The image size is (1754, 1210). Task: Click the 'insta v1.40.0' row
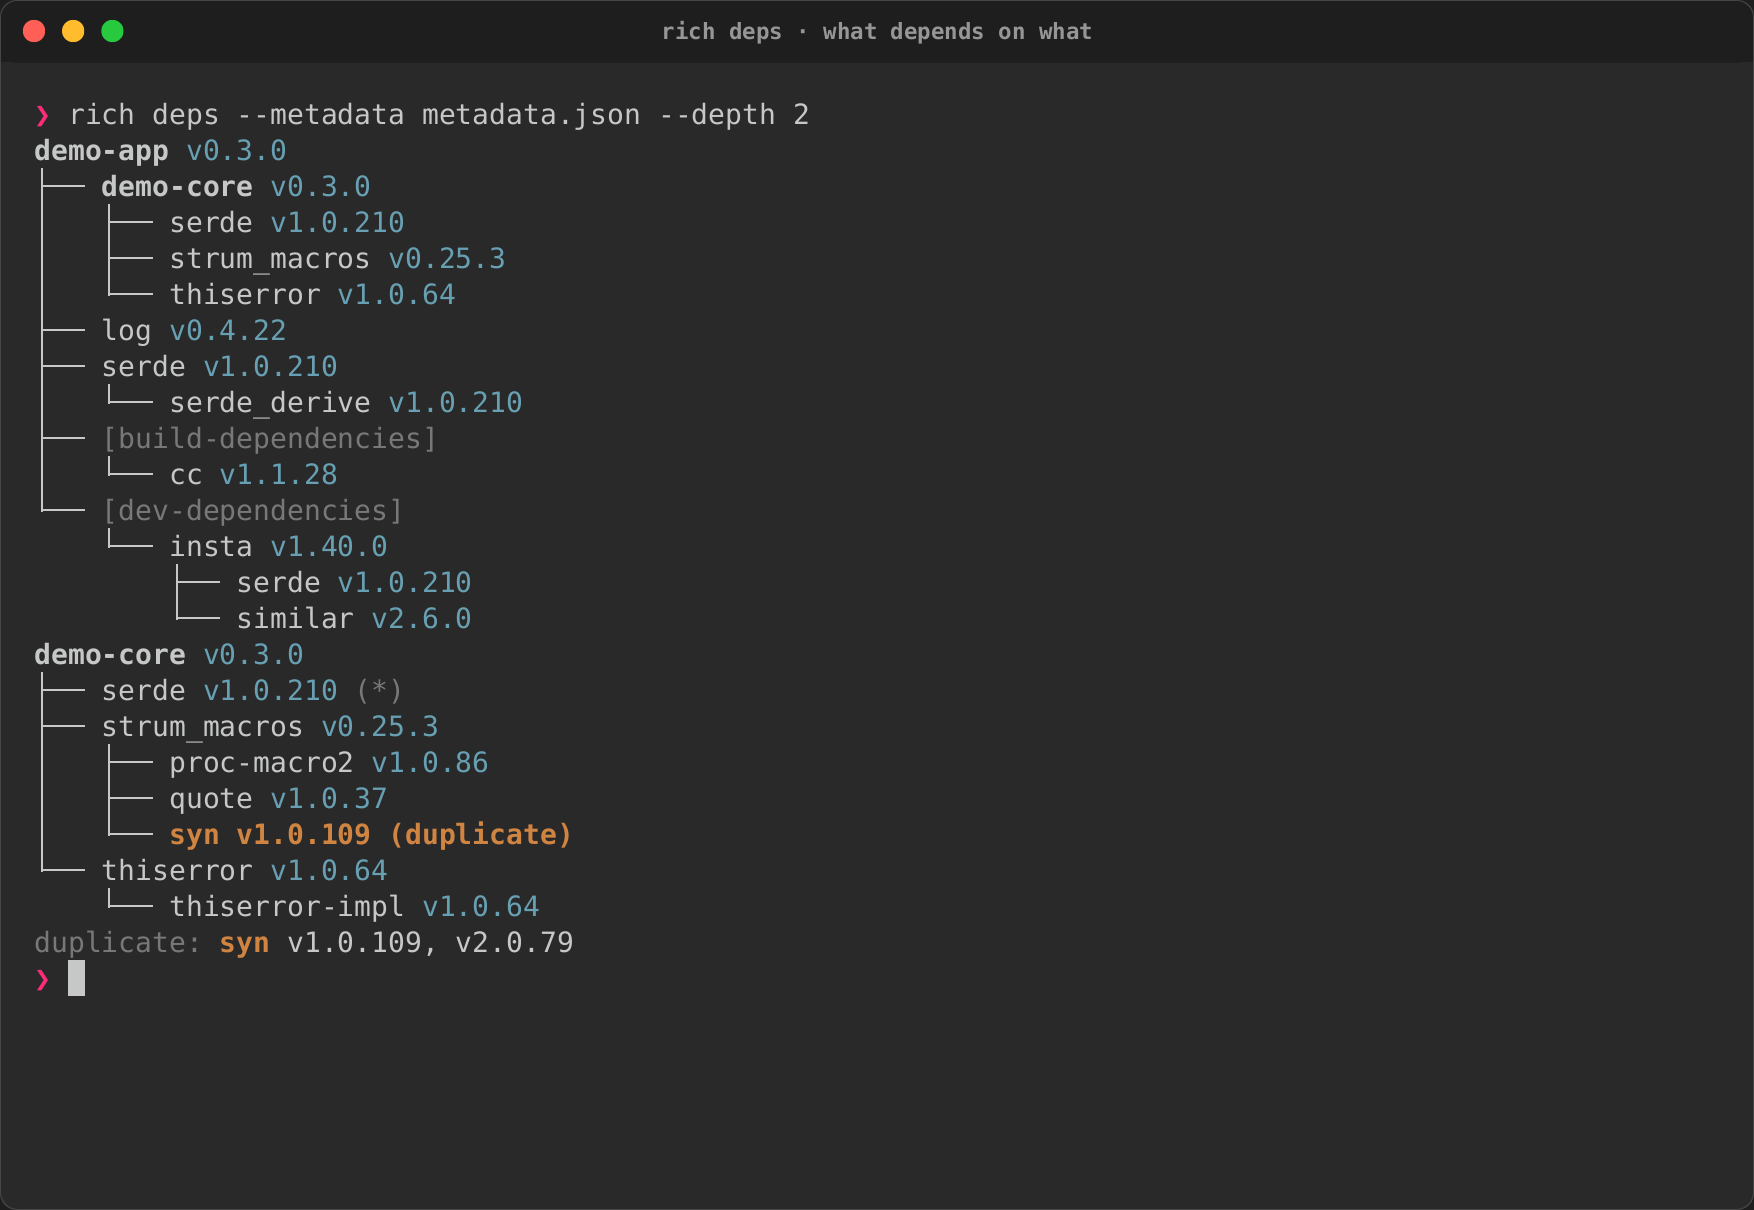(x=278, y=547)
